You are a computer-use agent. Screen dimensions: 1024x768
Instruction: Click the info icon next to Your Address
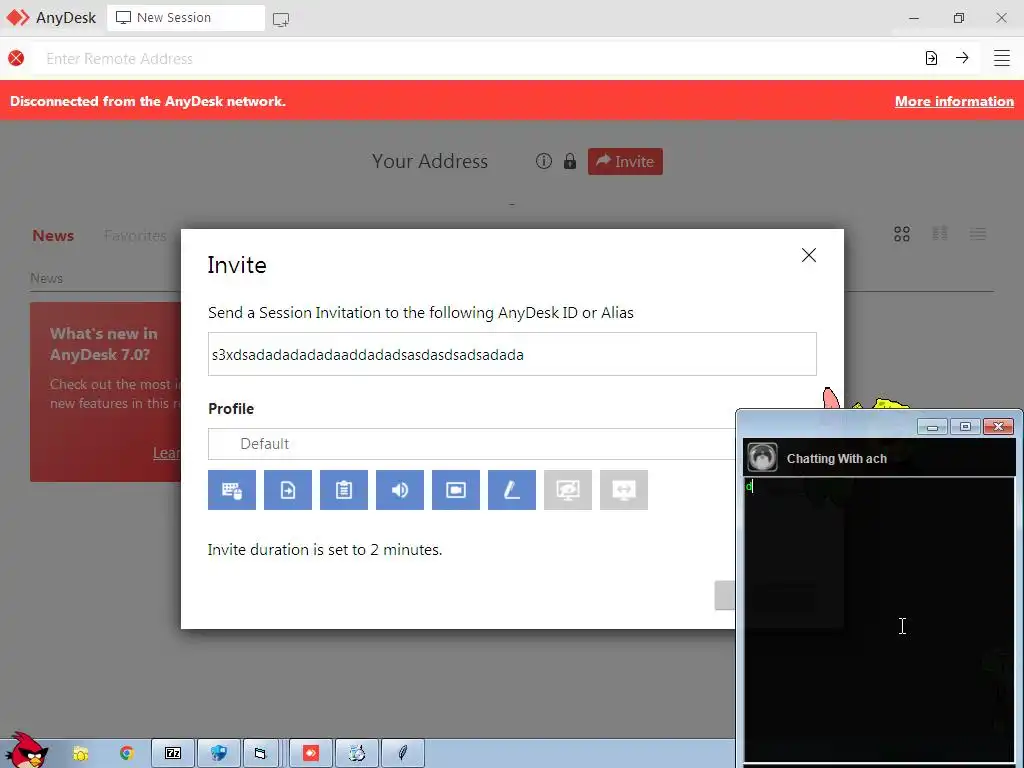[544, 161]
